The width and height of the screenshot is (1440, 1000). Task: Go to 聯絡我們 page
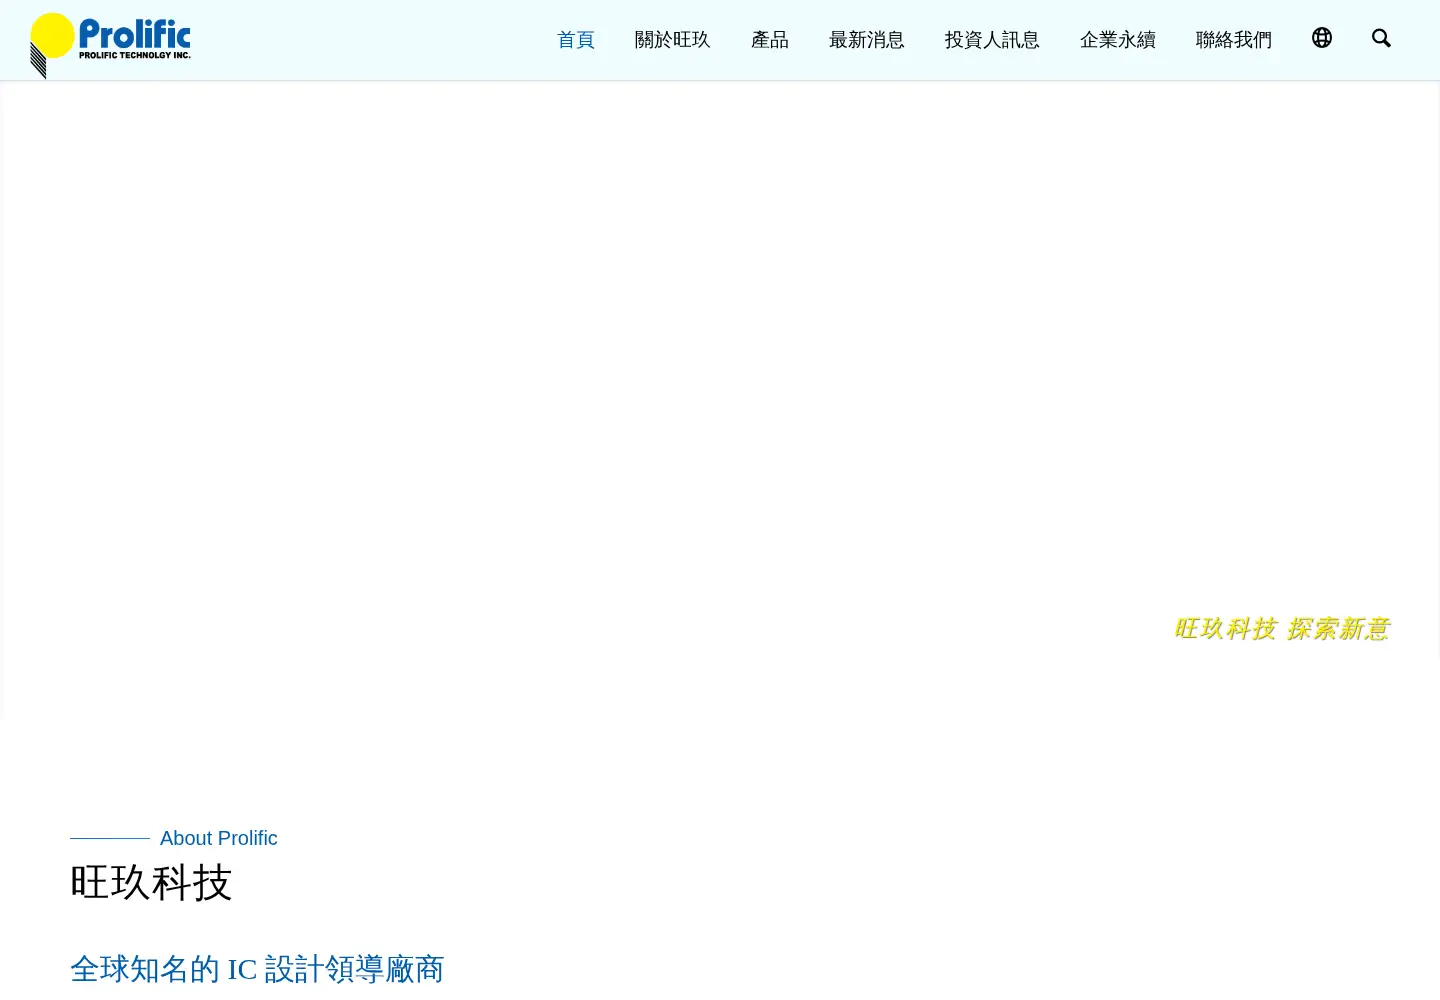pyautogui.click(x=1234, y=40)
